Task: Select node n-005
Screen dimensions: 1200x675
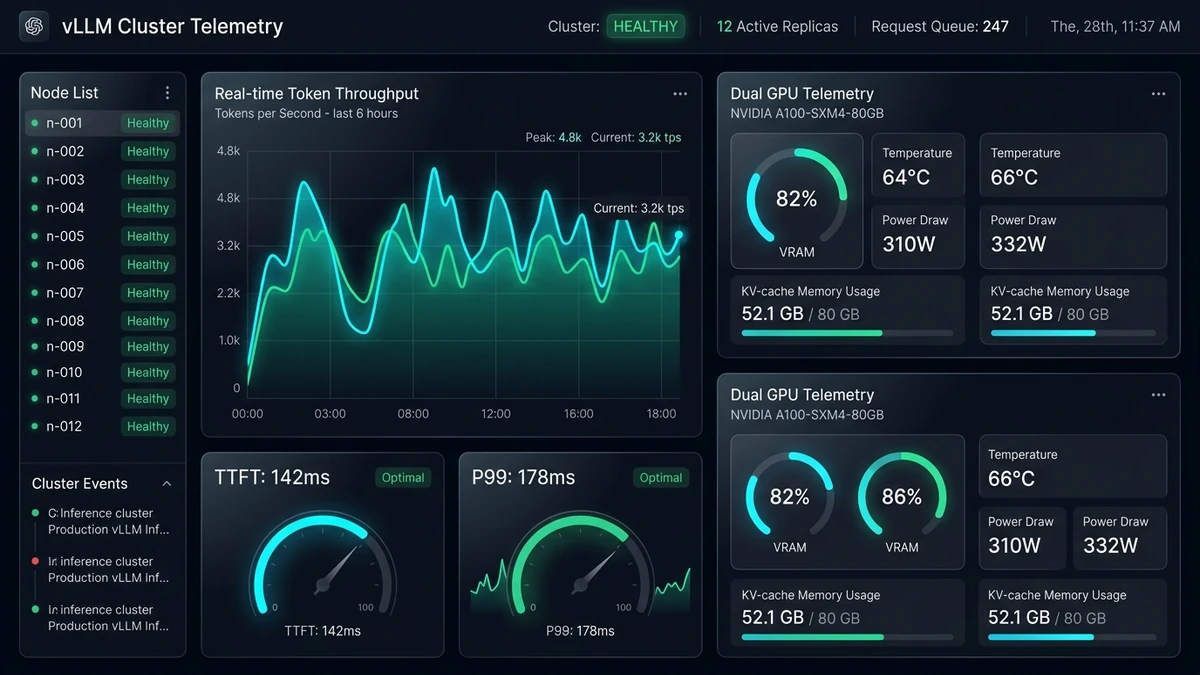Action: coord(103,236)
